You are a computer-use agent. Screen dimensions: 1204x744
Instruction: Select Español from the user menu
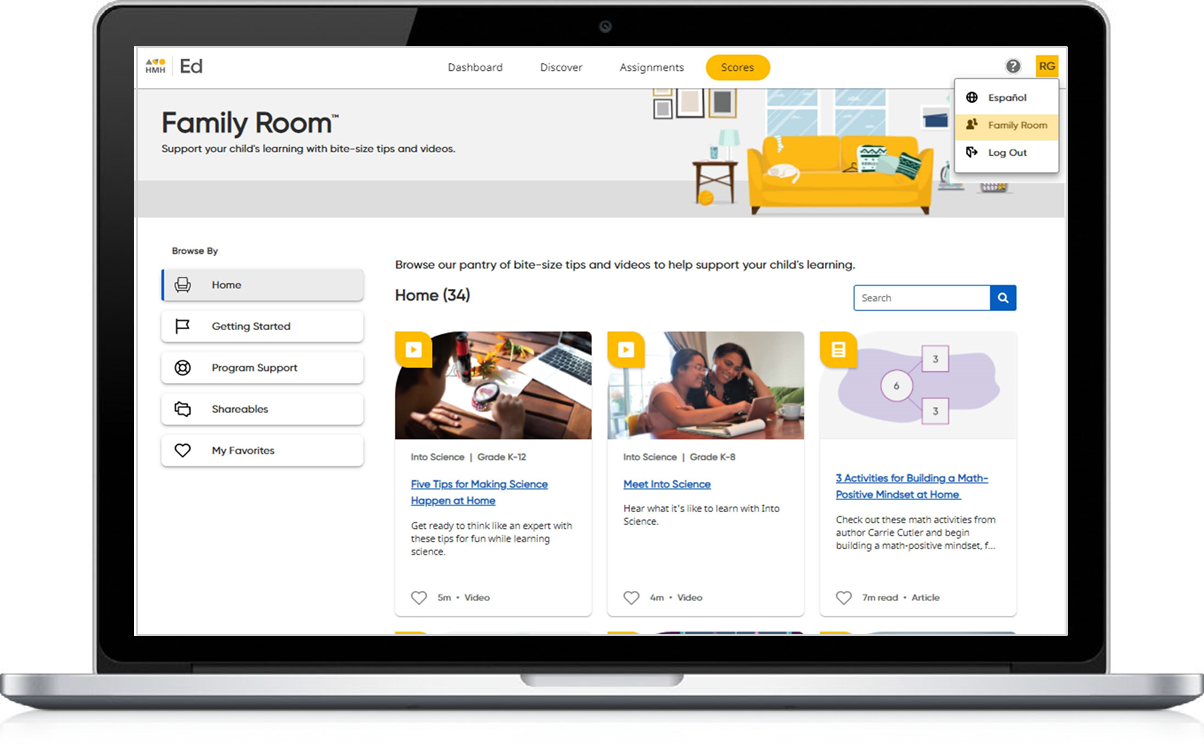[1006, 98]
